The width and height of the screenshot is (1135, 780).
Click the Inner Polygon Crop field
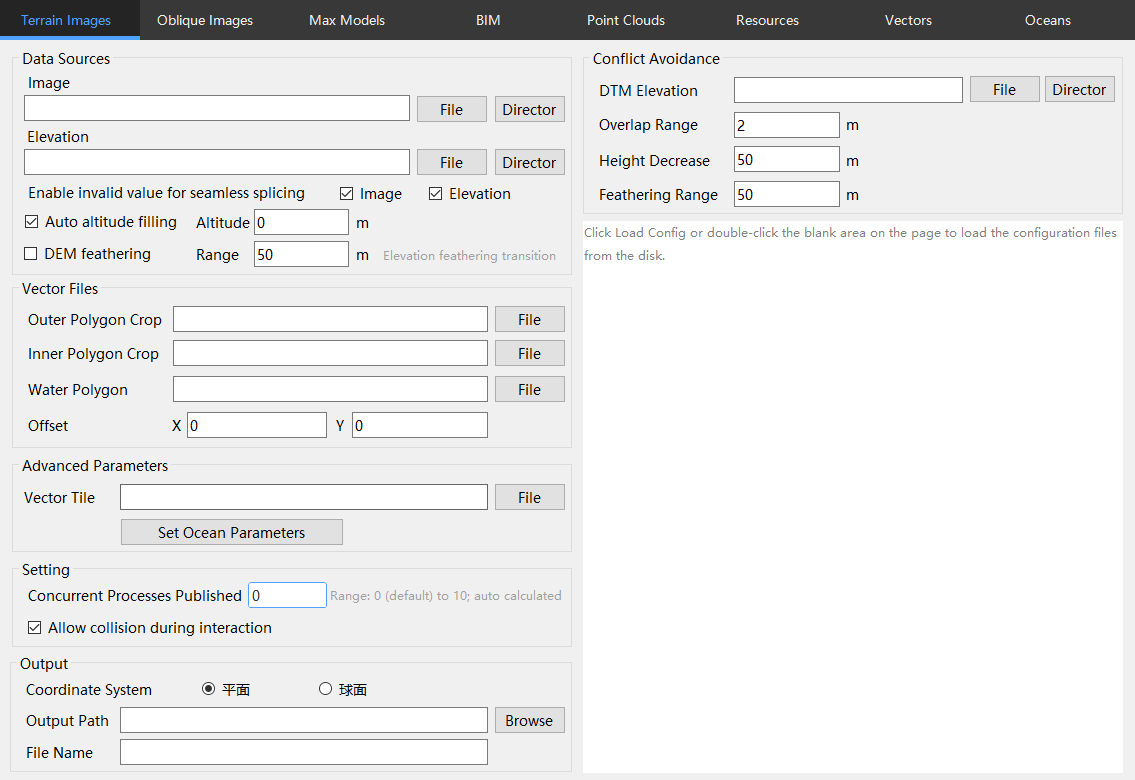(x=330, y=353)
